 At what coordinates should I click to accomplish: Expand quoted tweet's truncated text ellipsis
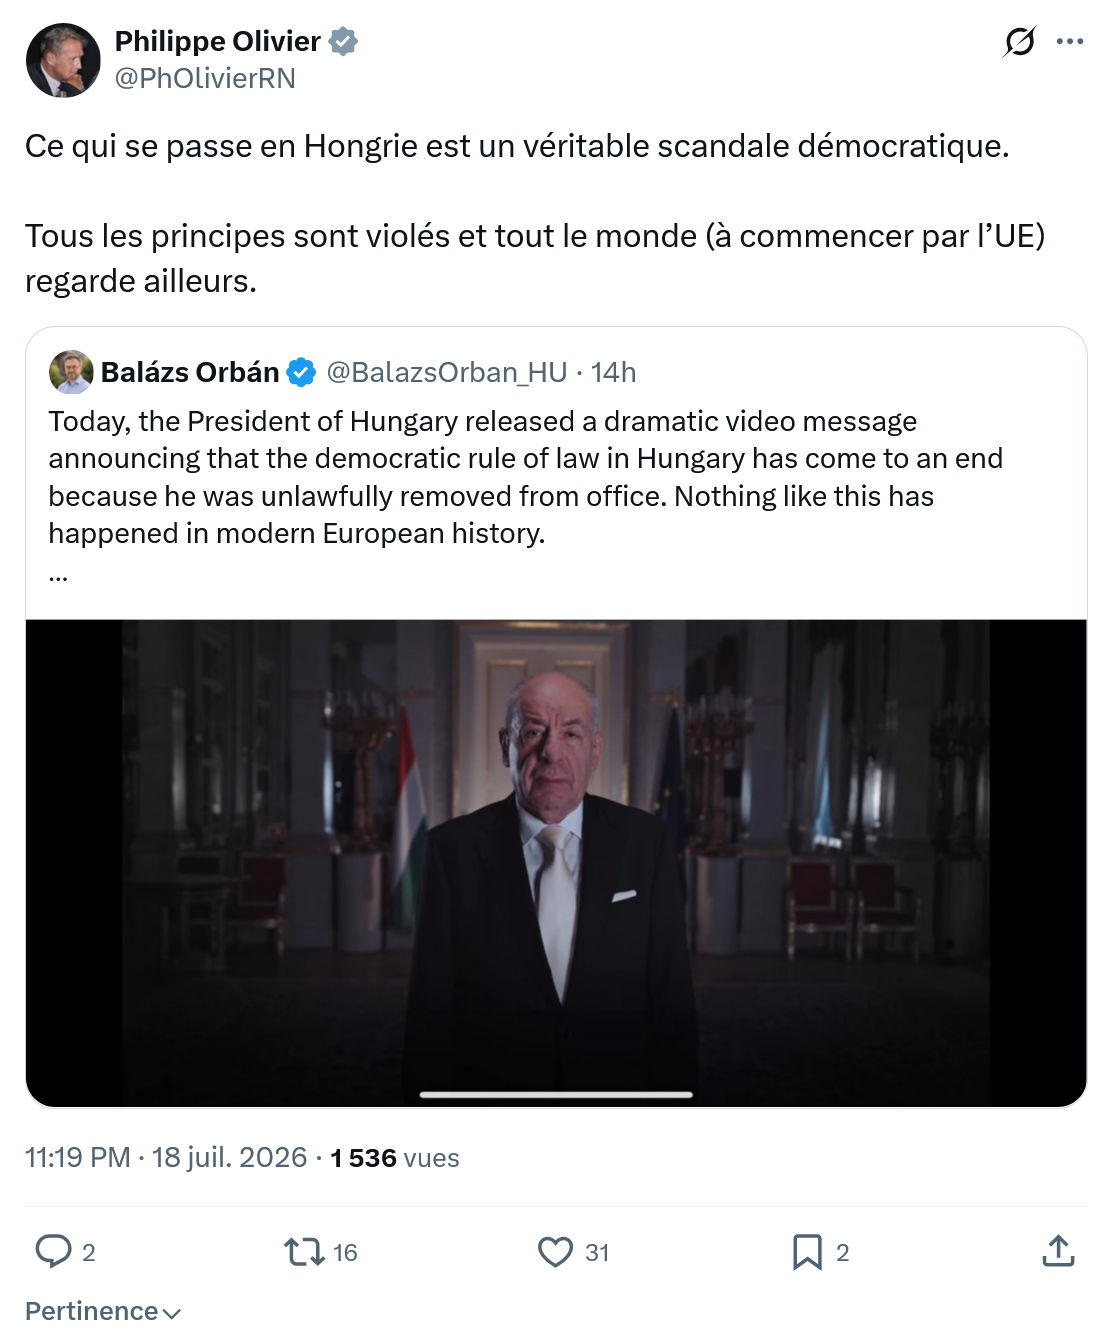coord(58,575)
